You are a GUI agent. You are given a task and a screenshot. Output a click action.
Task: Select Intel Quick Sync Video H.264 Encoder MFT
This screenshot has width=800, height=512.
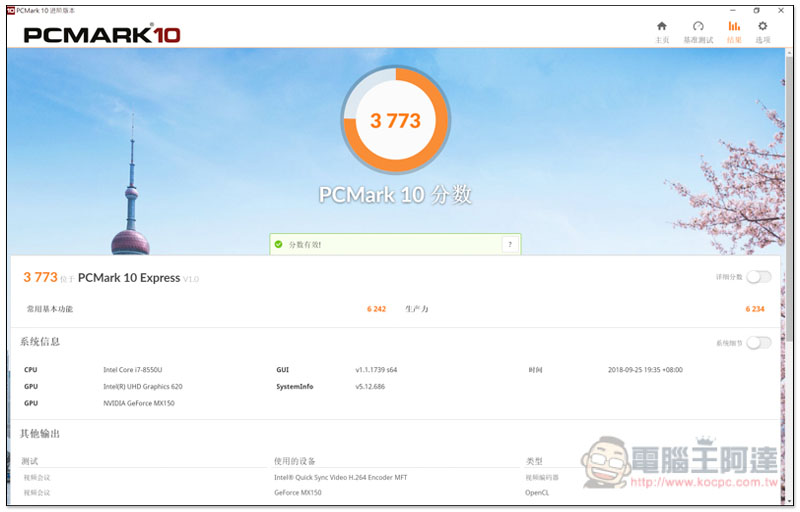340,478
